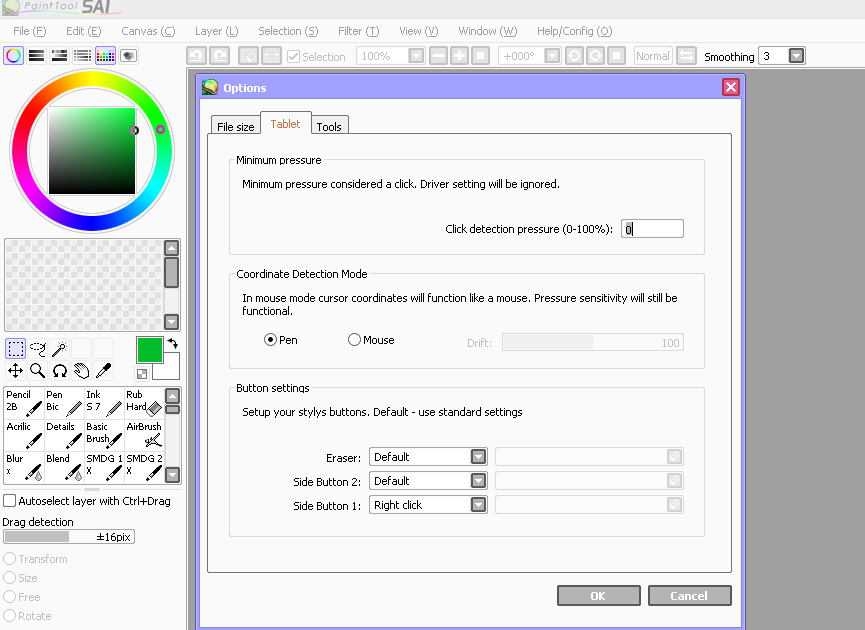Choose the Pen Bic brush
Image resolution: width=865 pixels, height=630 pixels.
(x=64, y=403)
